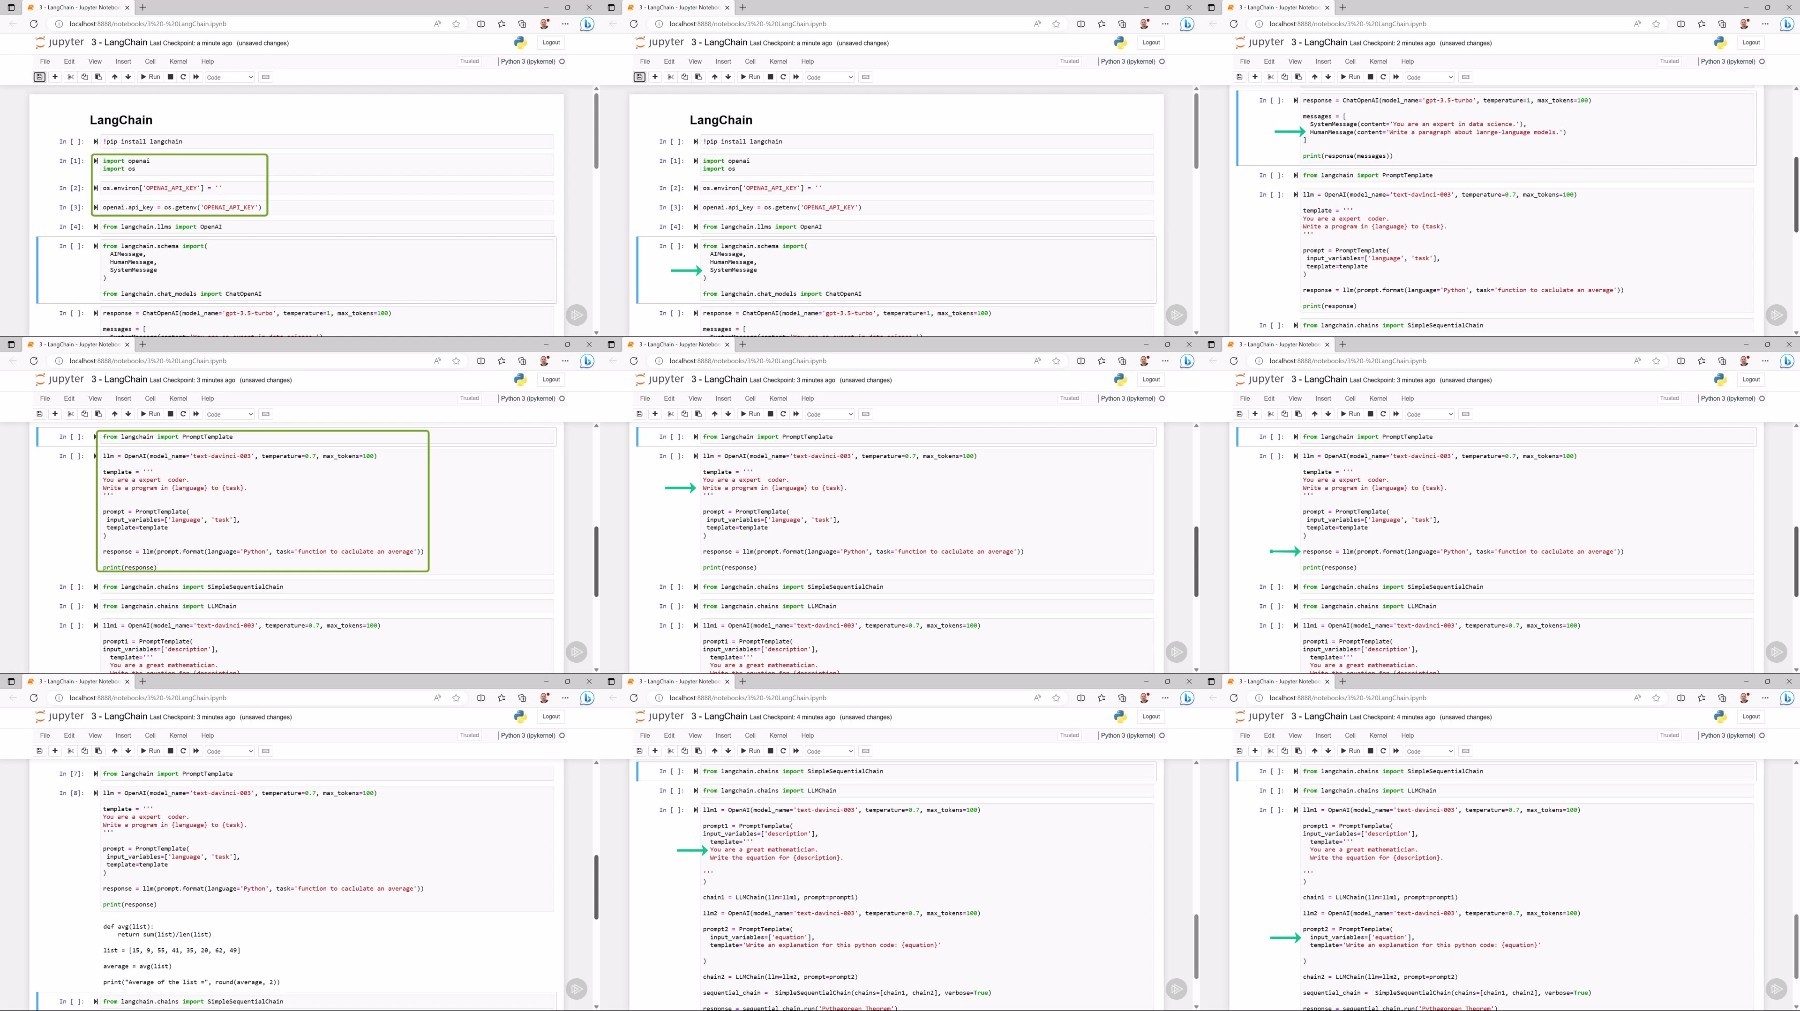Open the Kernel menu in the middle-right Jupyter window

pyautogui.click(x=1378, y=399)
